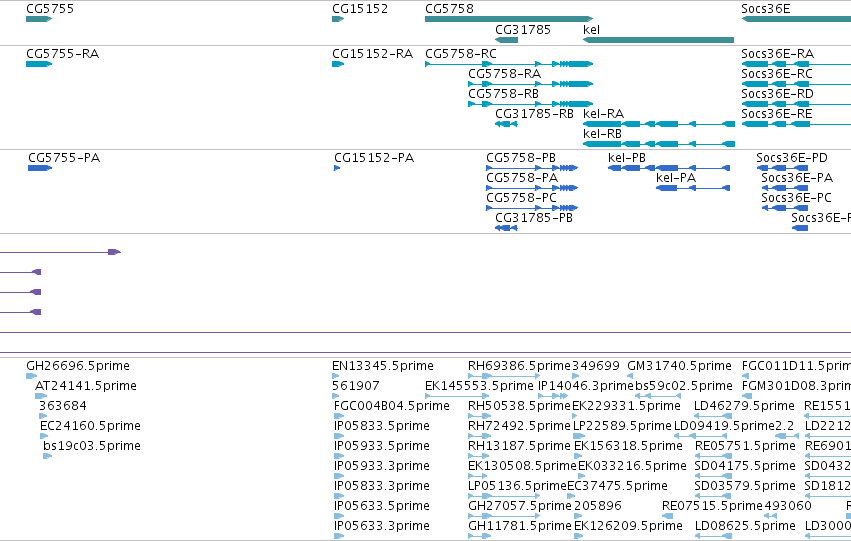Screen dimensions: 851x541
Task: Select the kel-RB transcript glyph
Action: pyautogui.click(x=658, y=144)
